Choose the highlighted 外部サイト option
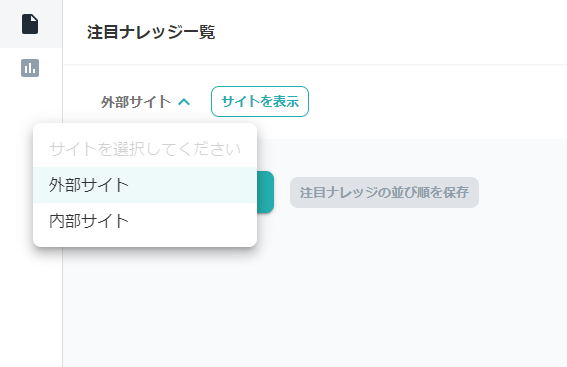The width and height of the screenshot is (567, 367). click(x=145, y=185)
